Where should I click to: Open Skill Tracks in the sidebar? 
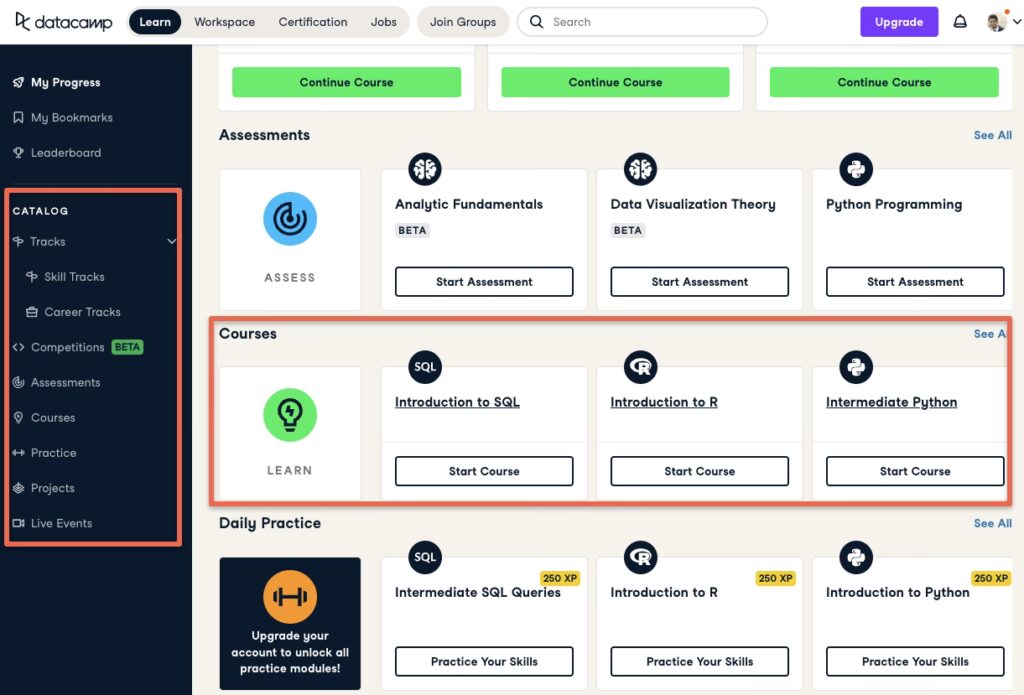[x=73, y=277]
